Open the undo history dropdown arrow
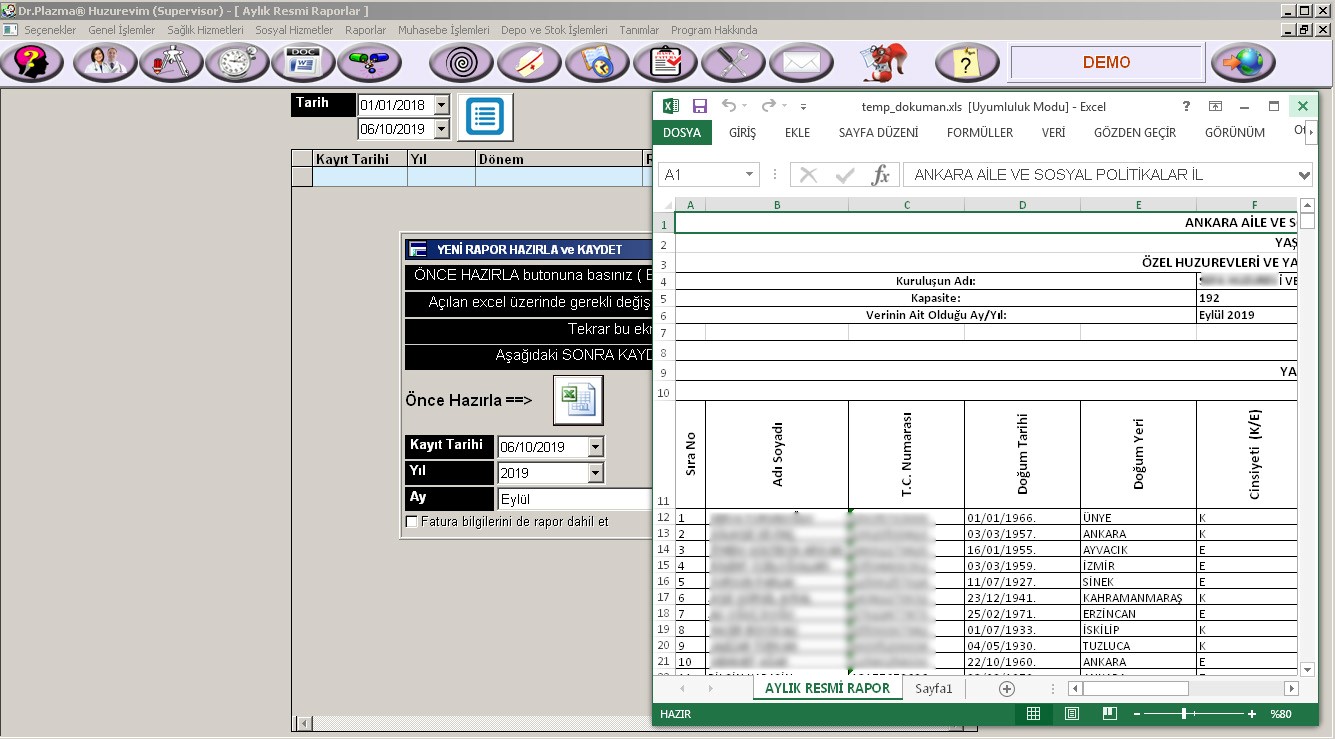 745,106
